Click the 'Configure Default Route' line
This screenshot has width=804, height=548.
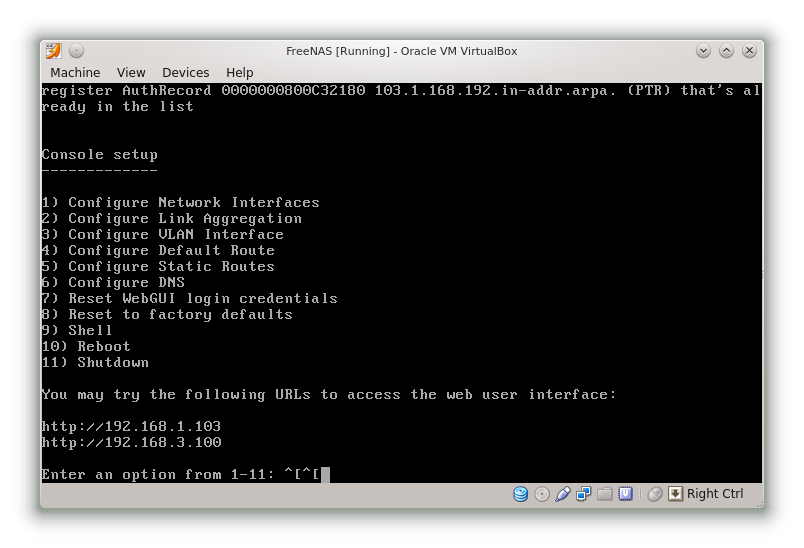click(x=158, y=250)
